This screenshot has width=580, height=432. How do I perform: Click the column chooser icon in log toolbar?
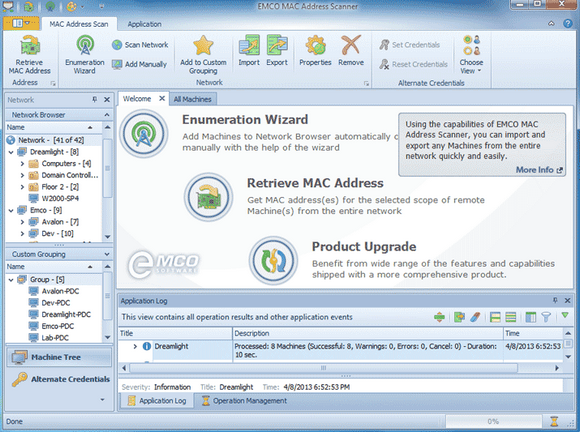point(530,317)
